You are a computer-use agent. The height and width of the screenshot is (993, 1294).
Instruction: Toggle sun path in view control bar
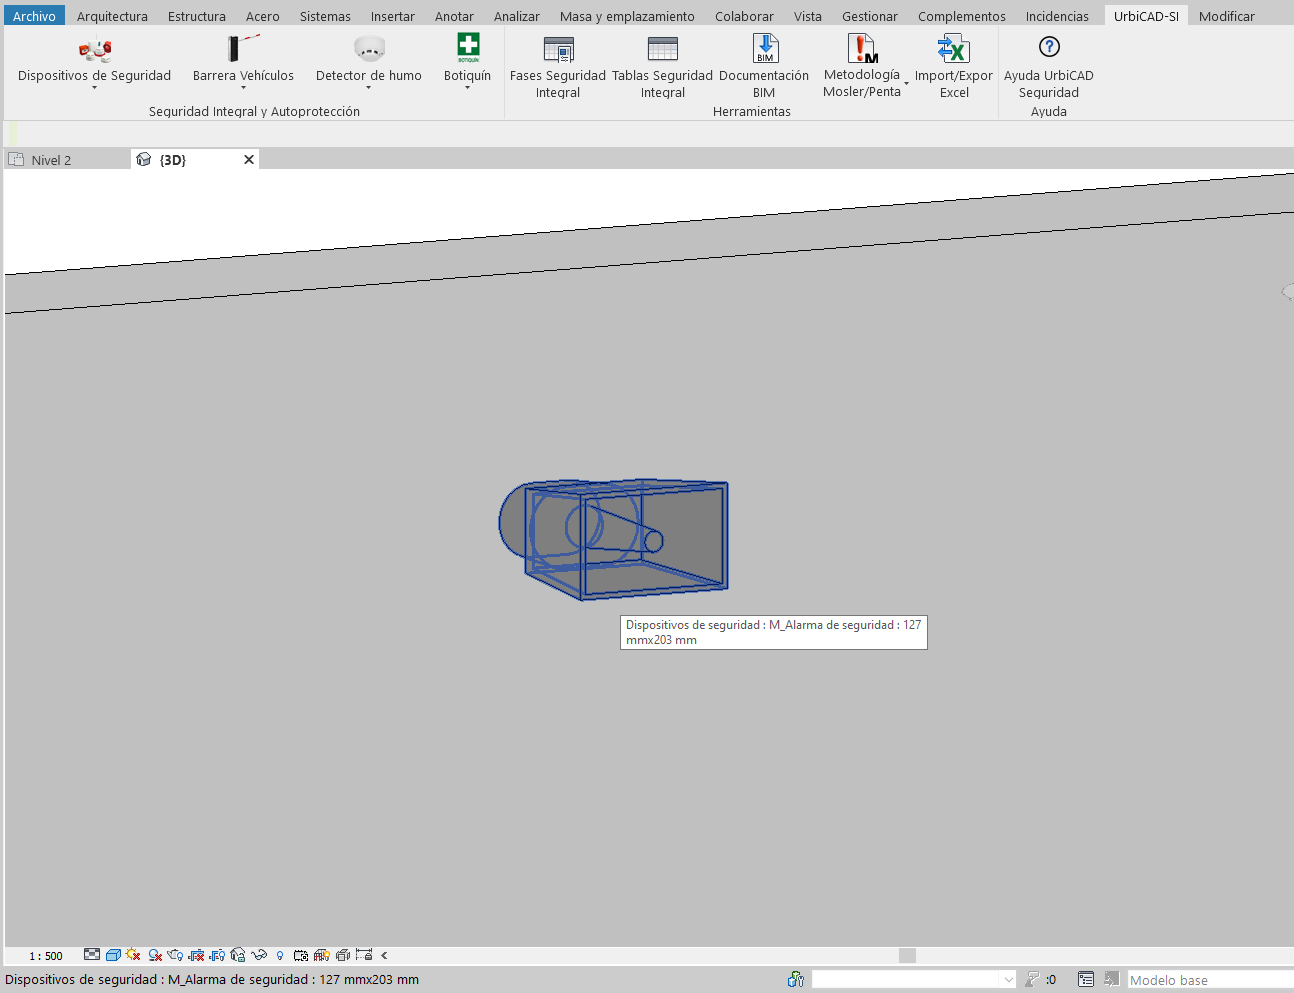point(133,955)
